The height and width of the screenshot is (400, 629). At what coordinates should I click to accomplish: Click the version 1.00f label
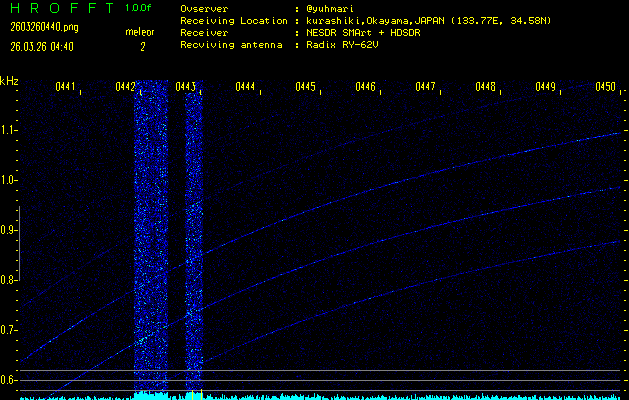[x=139, y=8]
